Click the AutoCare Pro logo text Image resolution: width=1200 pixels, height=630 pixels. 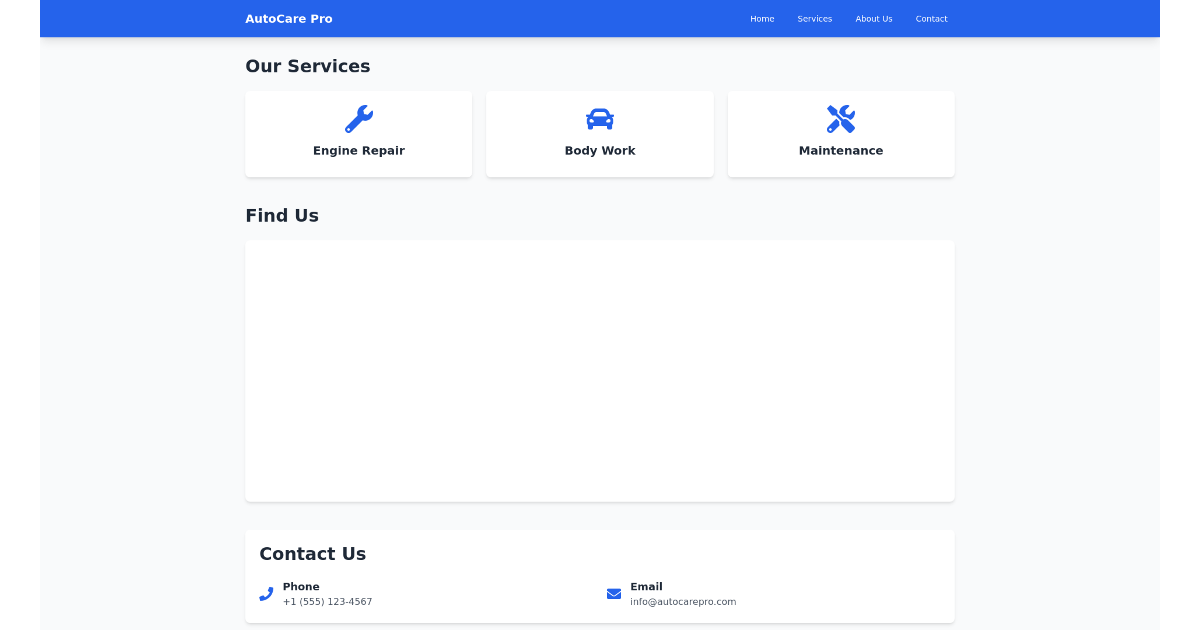pos(289,18)
